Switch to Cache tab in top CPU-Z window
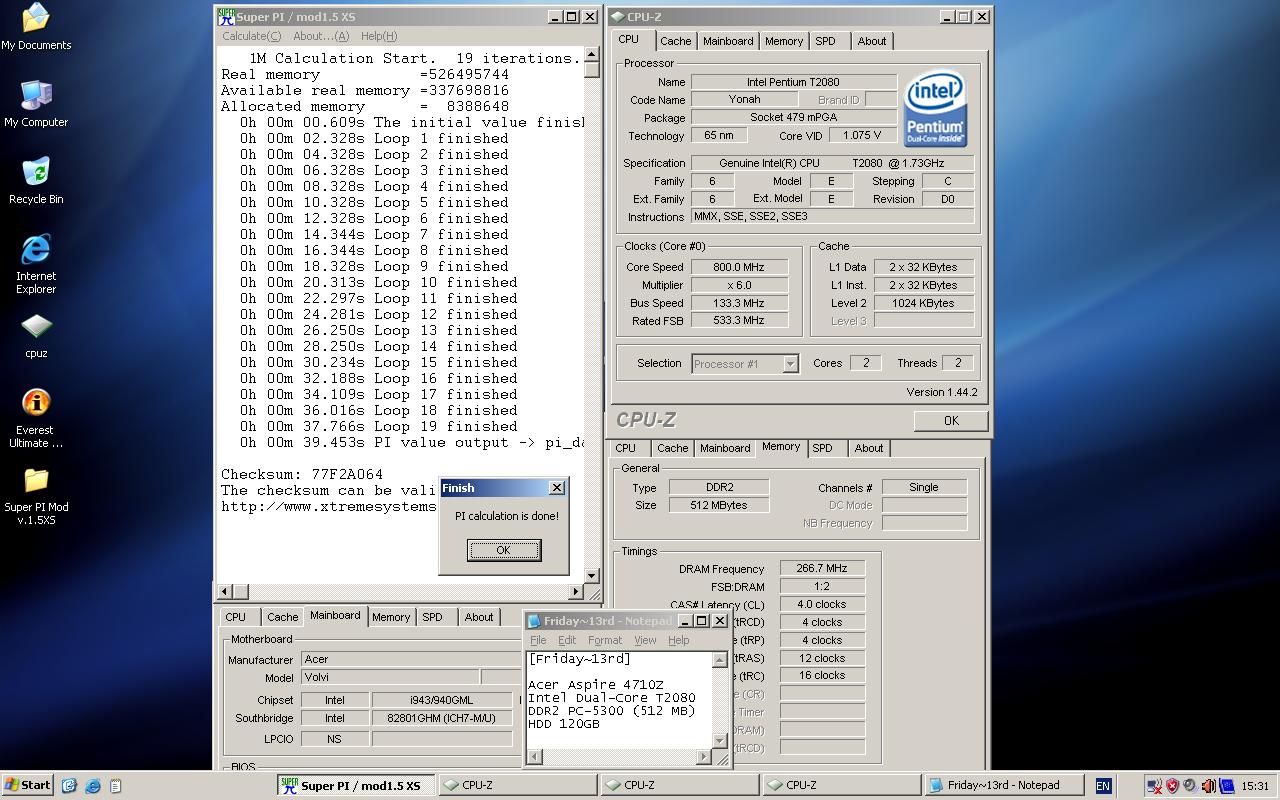1280x800 pixels. click(x=675, y=41)
